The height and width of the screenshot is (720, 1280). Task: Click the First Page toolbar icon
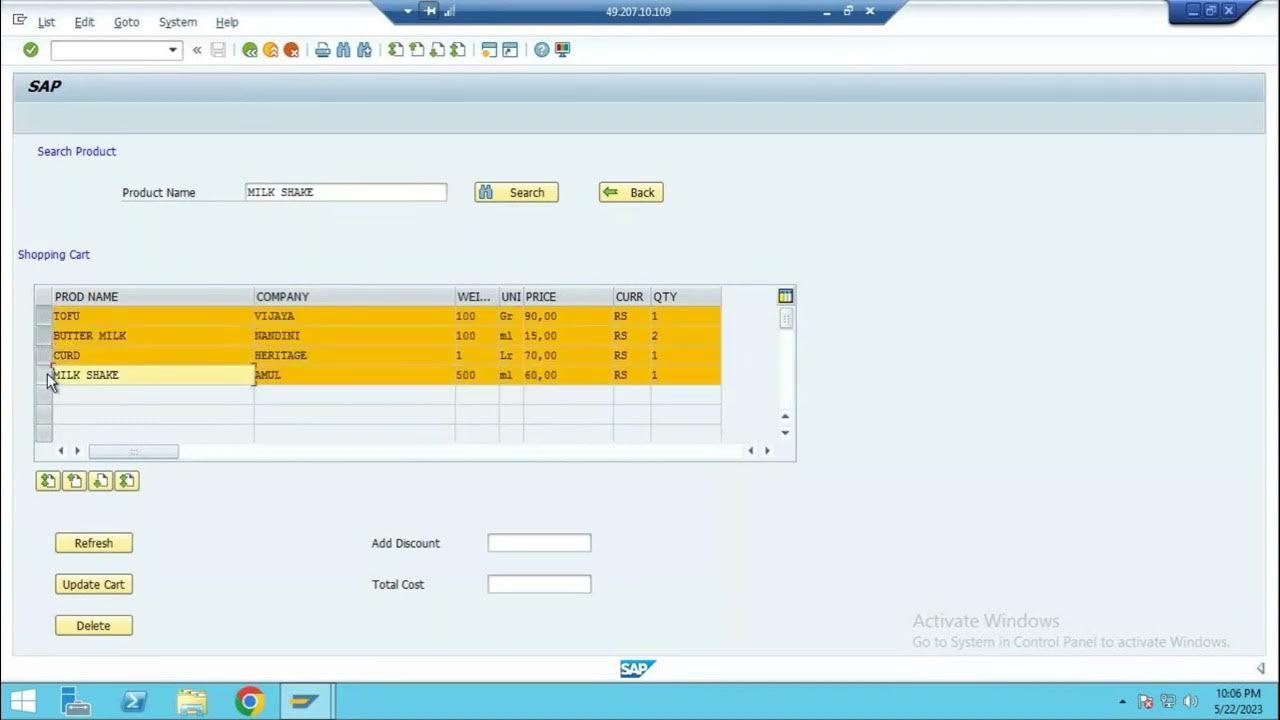tap(396, 50)
